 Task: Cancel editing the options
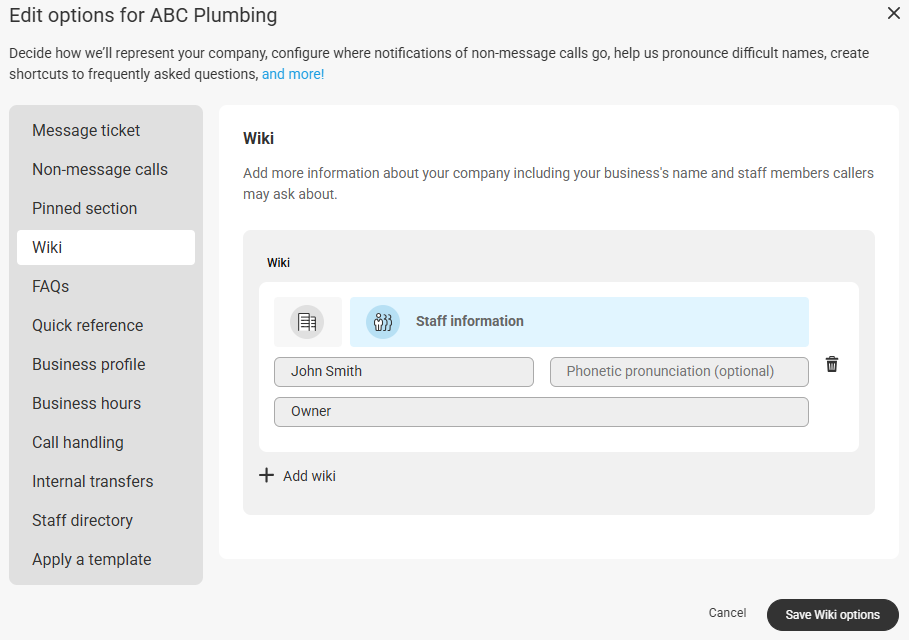tap(727, 613)
